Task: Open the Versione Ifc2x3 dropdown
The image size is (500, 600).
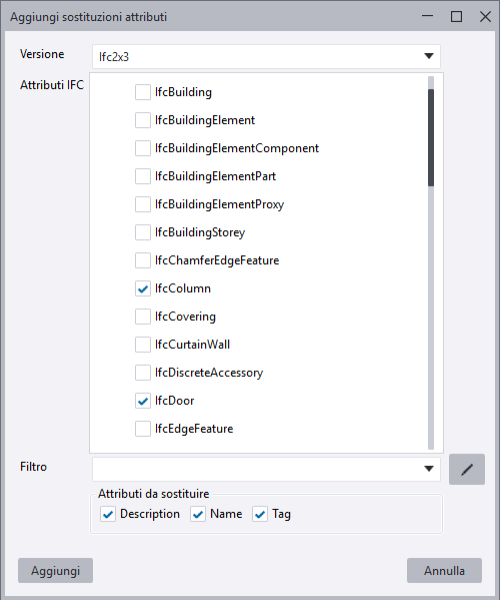Action: coord(266,57)
